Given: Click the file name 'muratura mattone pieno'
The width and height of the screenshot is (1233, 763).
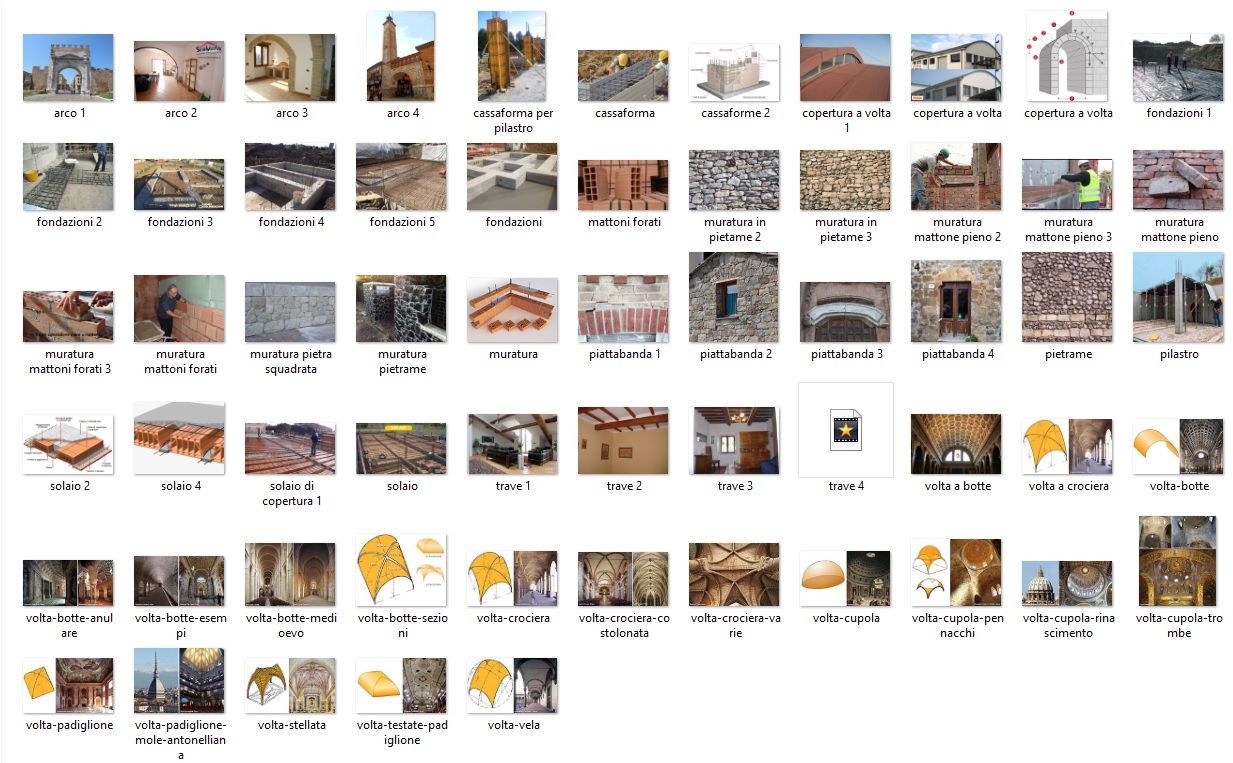Looking at the screenshot, I should pos(1179,229).
